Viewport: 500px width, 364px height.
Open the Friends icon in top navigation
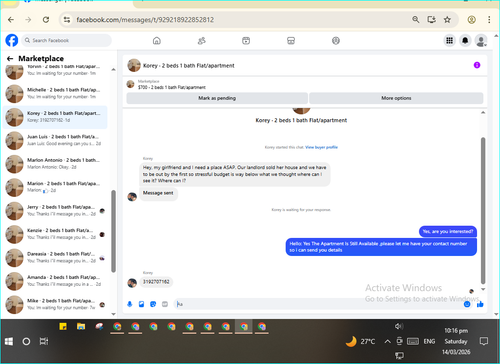pyautogui.click(x=202, y=41)
